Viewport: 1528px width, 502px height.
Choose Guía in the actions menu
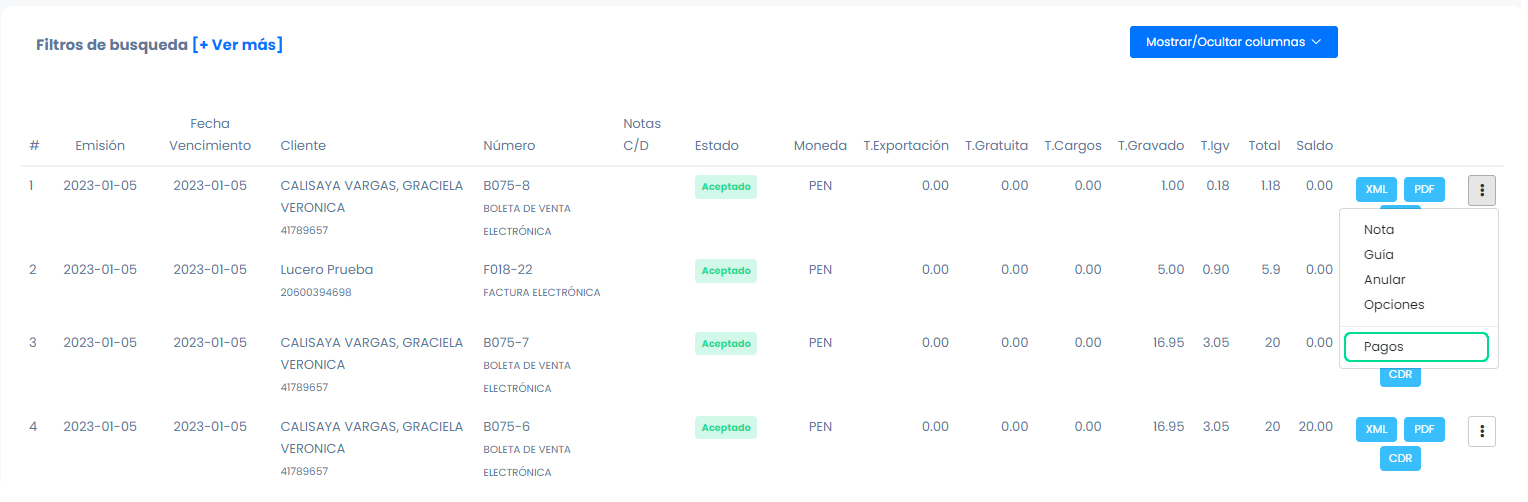pos(1378,255)
